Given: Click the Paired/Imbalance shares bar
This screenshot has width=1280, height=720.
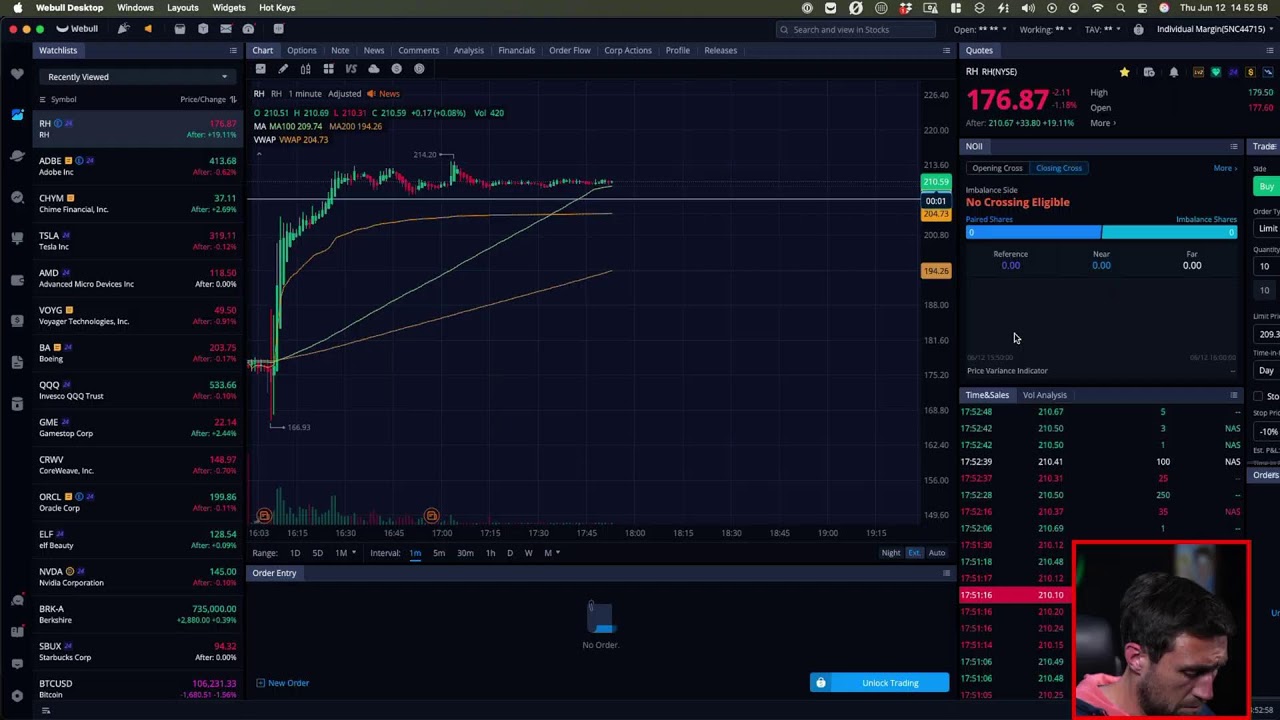Looking at the screenshot, I should click(x=1101, y=232).
